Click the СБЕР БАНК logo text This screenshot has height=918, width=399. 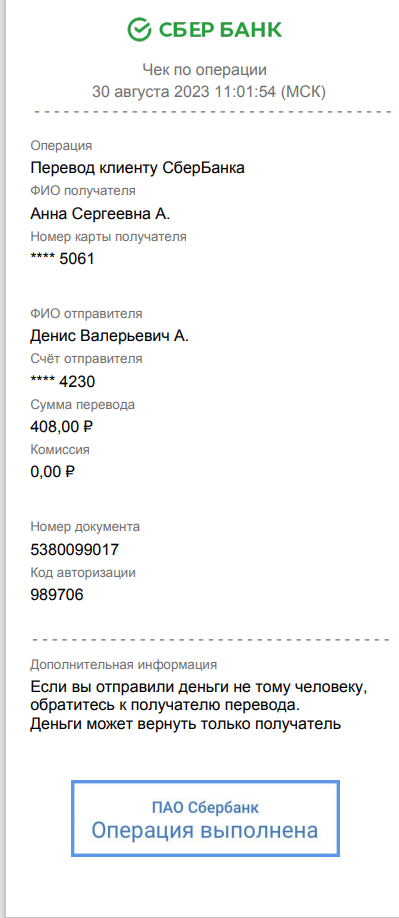(x=219, y=29)
